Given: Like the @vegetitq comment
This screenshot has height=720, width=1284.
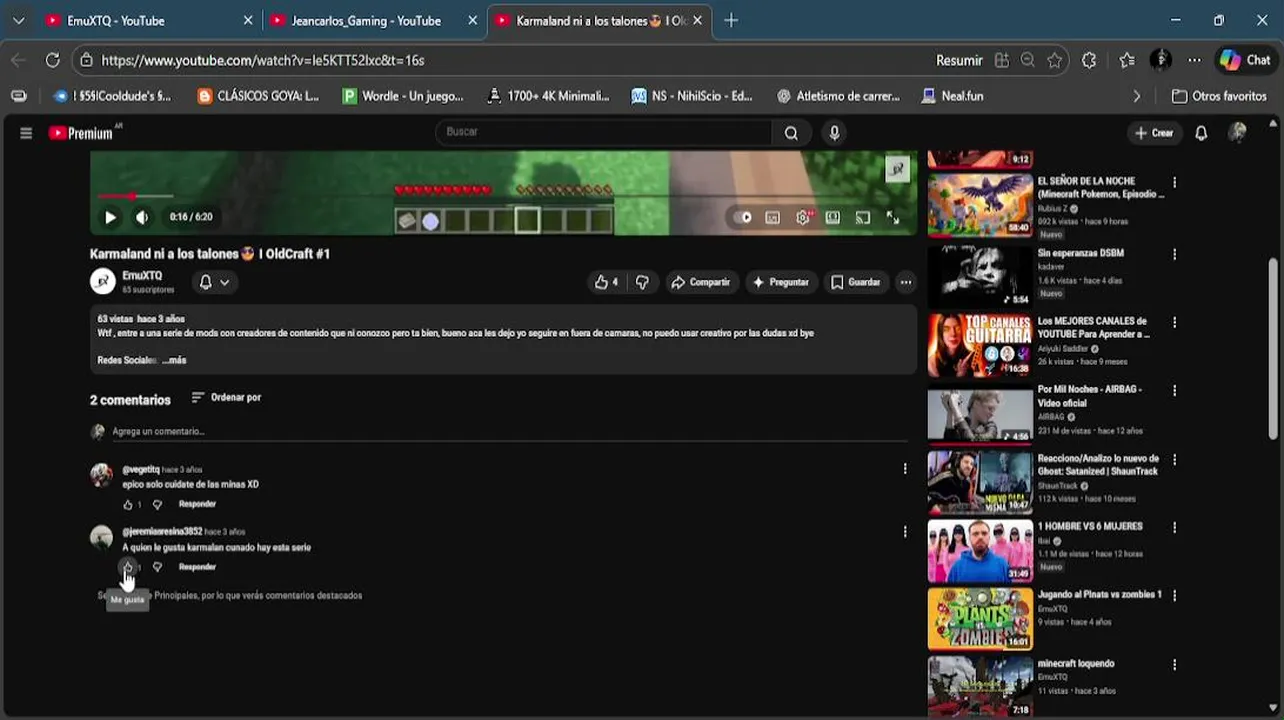Looking at the screenshot, I should [x=127, y=505].
